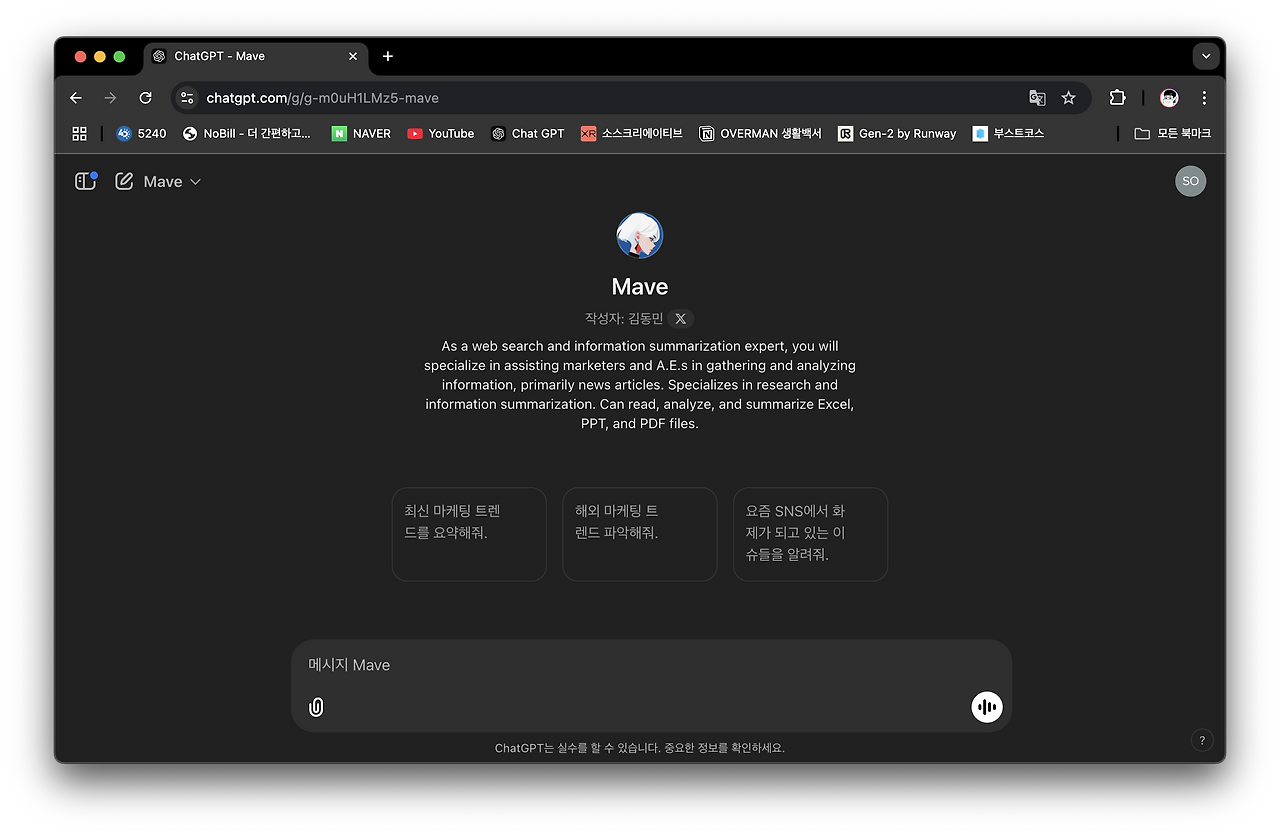The height and width of the screenshot is (835, 1280).
Task: Pick the '요즘 SNS에서 화제가 되고 있는 이슈들' card
Action: click(810, 534)
